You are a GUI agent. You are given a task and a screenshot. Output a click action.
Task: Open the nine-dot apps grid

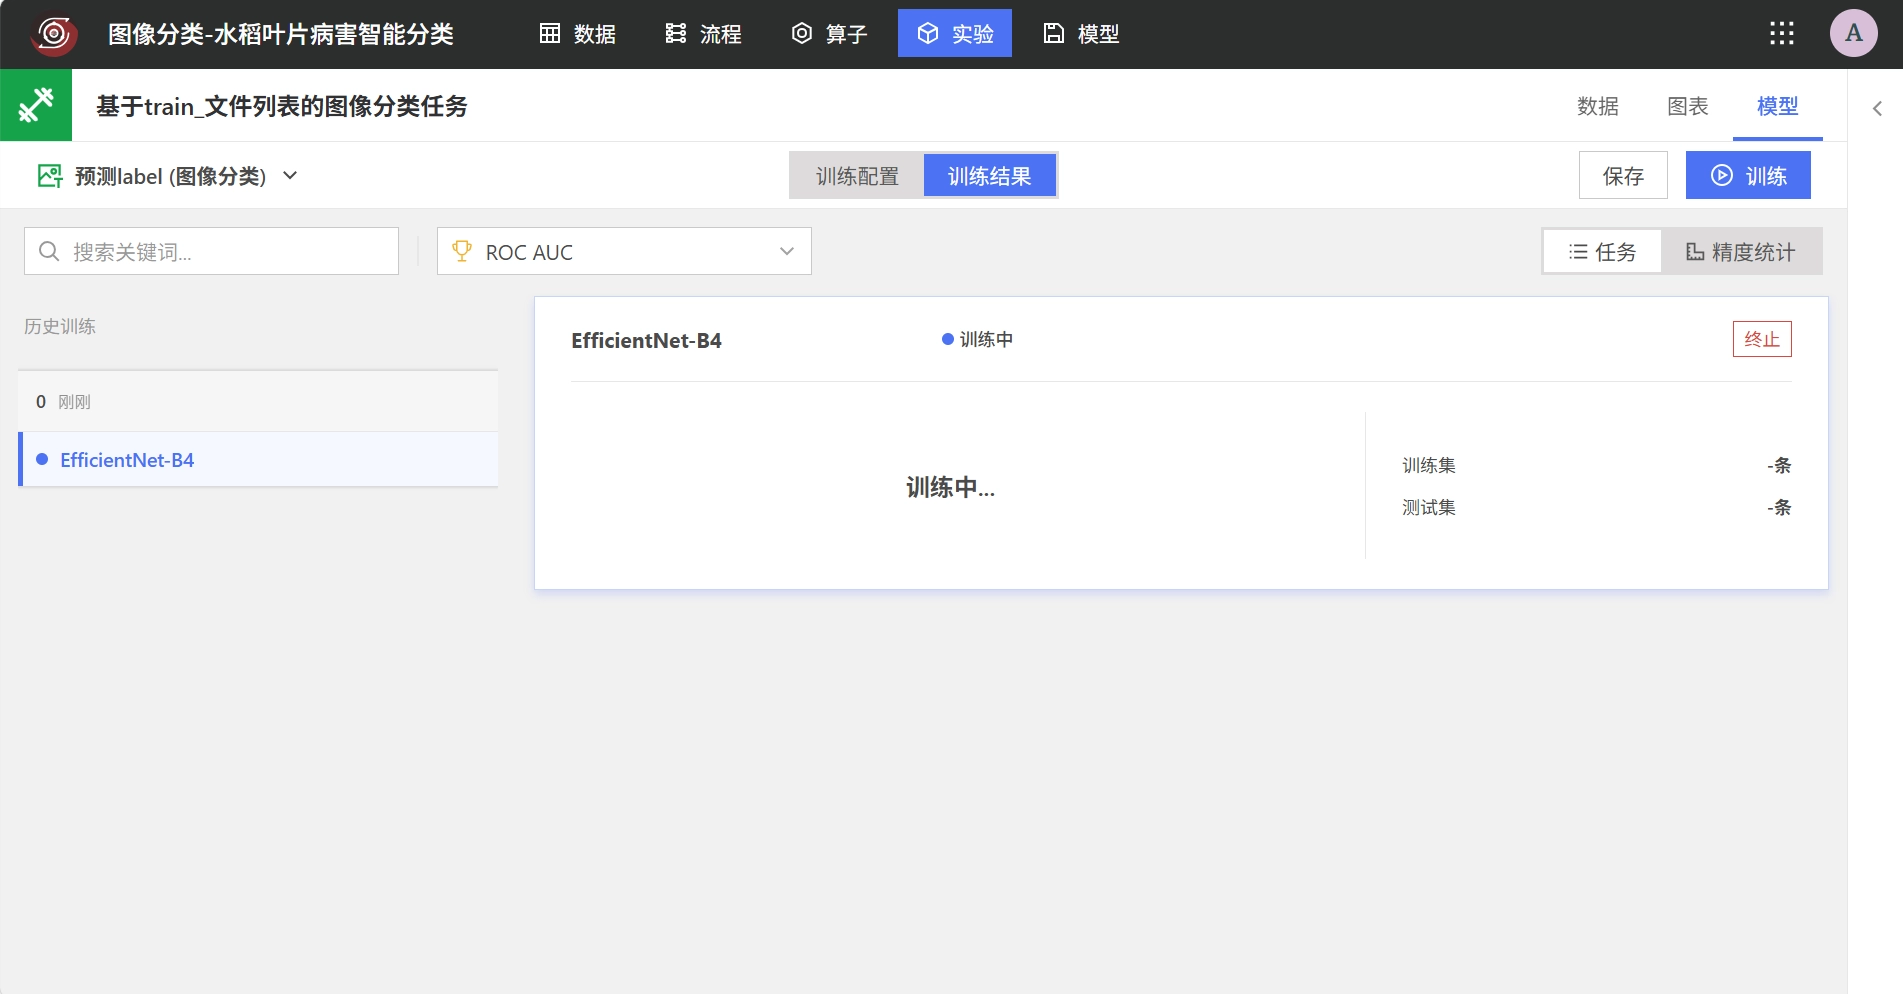click(x=1782, y=33)
